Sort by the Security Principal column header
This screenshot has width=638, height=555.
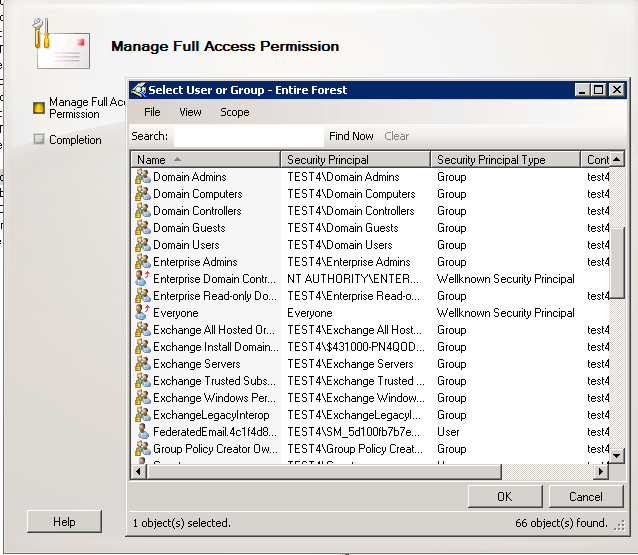point(355,160)
